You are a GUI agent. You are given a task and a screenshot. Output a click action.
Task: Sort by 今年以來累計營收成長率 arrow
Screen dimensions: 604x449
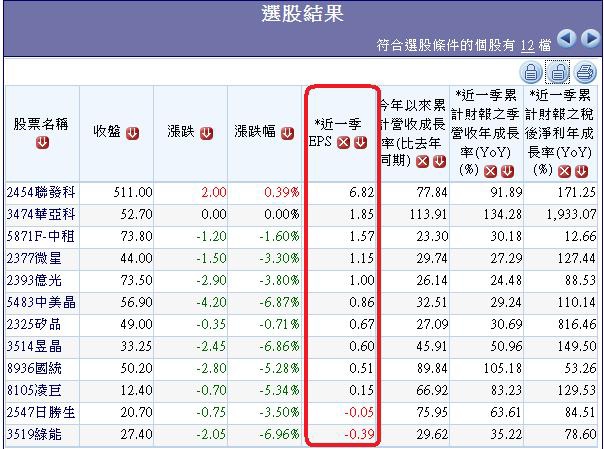[x=439, y=162]
